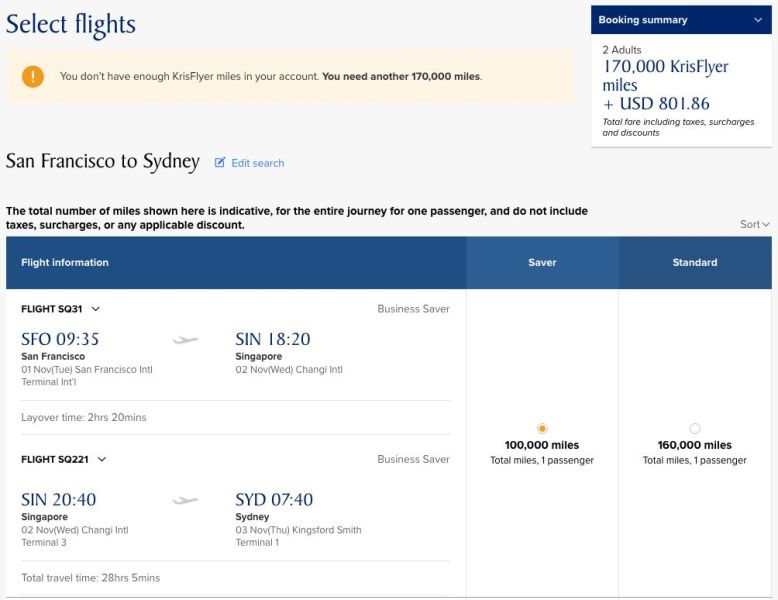Collapse the Booking summary panel

(757, 20)
